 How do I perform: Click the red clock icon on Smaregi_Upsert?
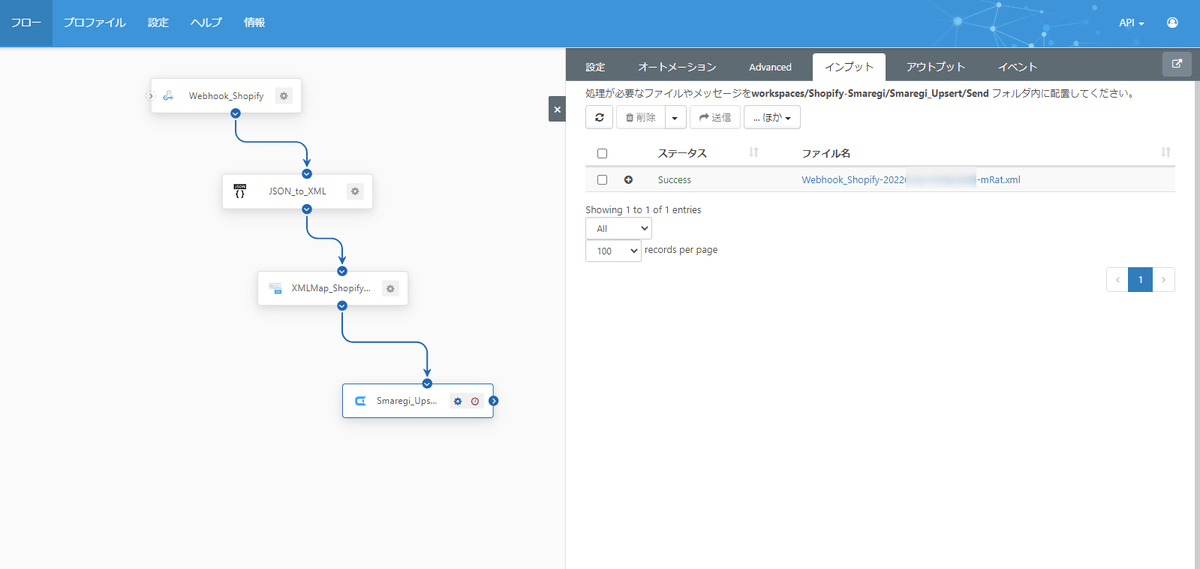pos(475,401)
